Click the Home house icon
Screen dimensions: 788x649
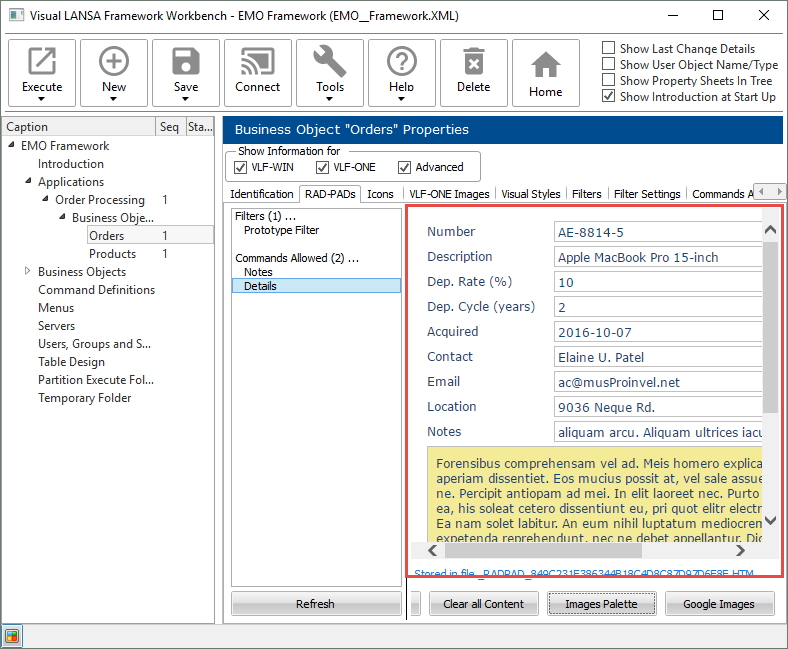[x=546, y=65]
